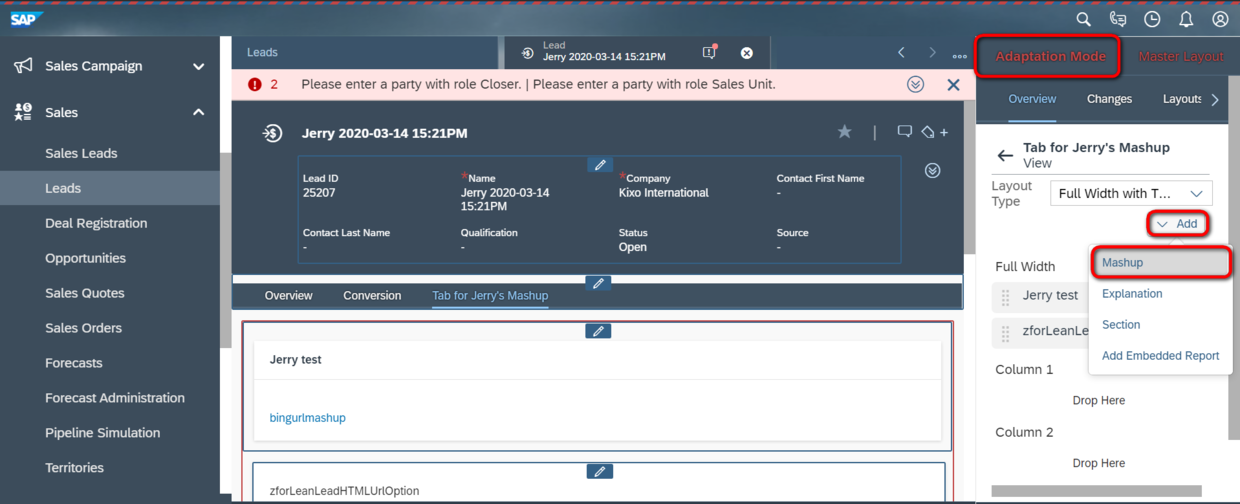Open the notifications bell icon
Image resolution: width=1240 pixels, height=504 pixels.
pos(1186,19)
